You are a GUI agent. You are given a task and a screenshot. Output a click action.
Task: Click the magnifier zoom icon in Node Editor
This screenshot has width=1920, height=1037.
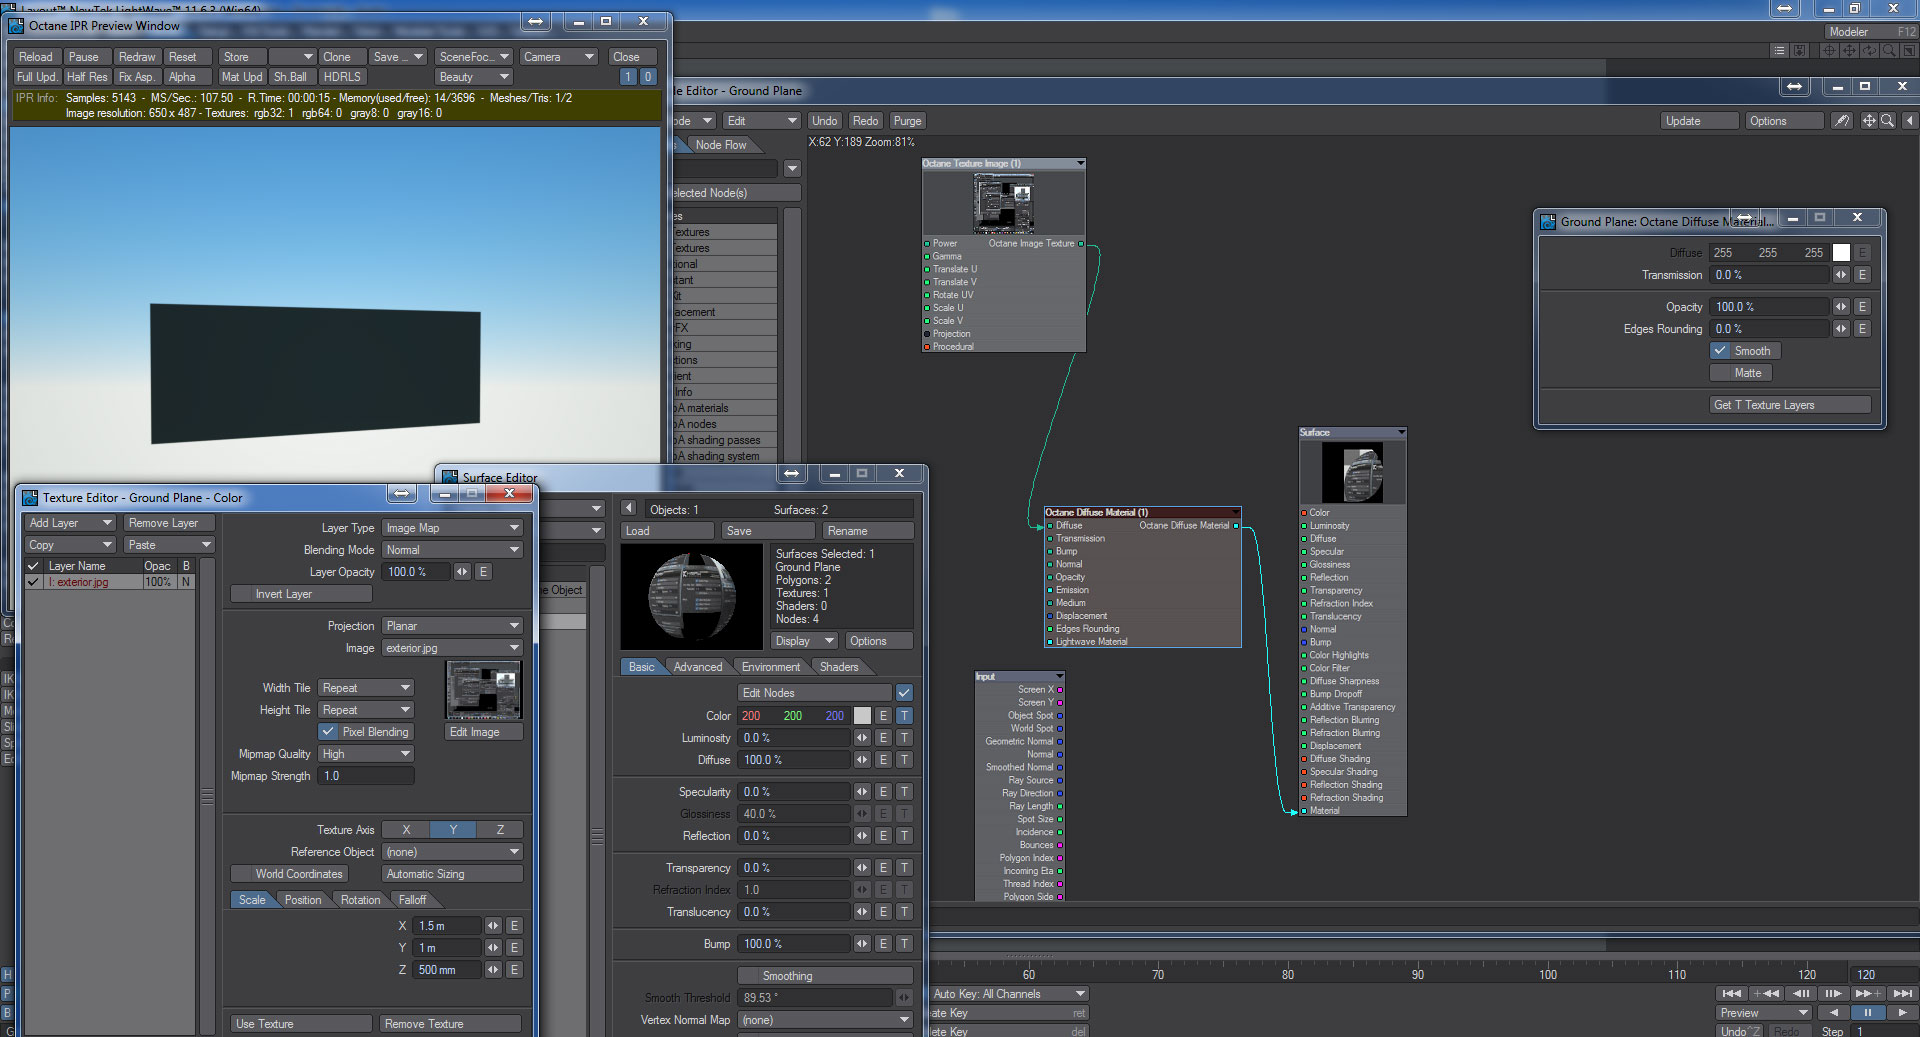(1887, 121)
